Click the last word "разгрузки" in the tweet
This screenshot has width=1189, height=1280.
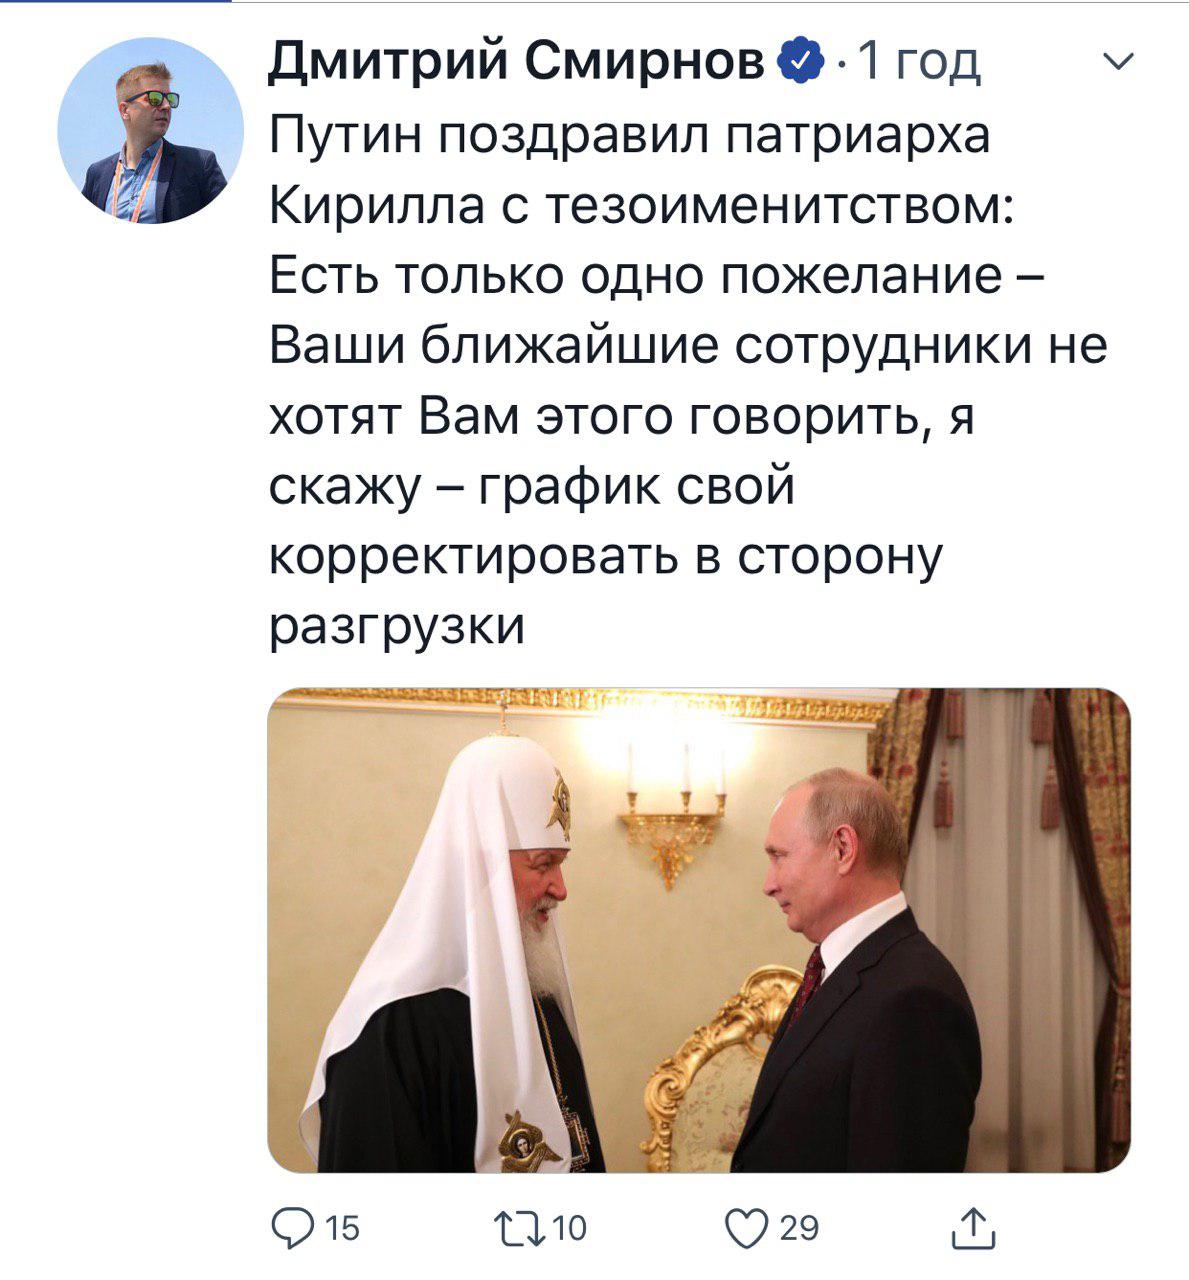(398, 629)
